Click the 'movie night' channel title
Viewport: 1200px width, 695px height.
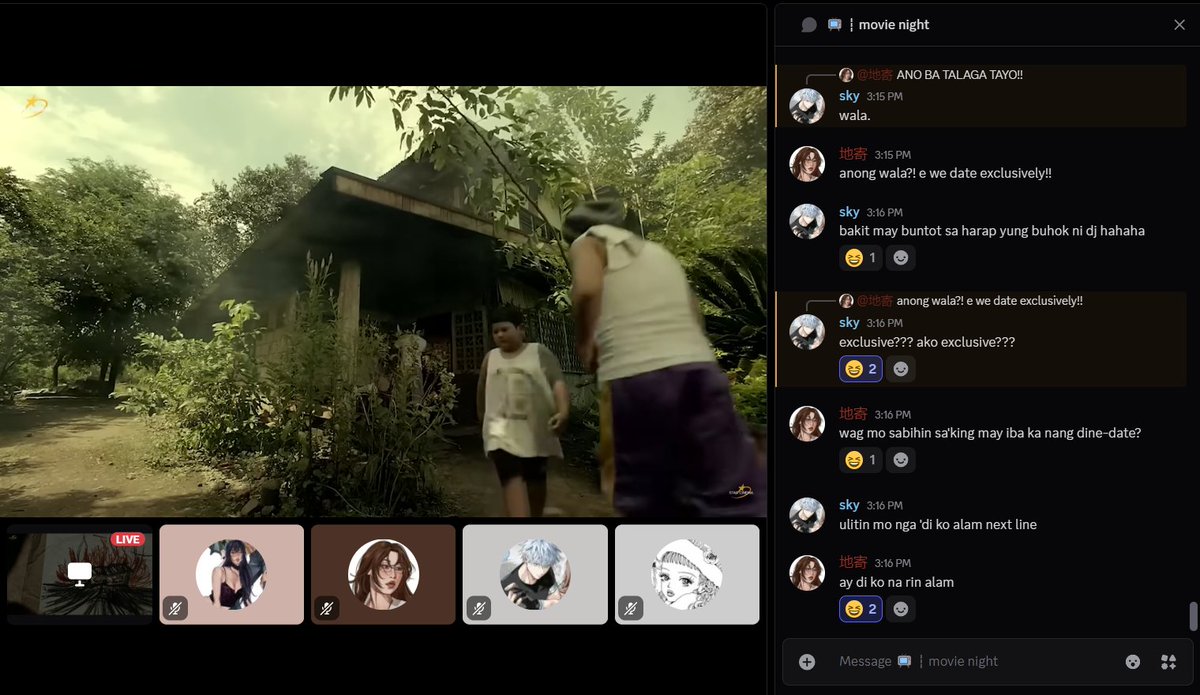pyautogui.click(x=894, y=25)
